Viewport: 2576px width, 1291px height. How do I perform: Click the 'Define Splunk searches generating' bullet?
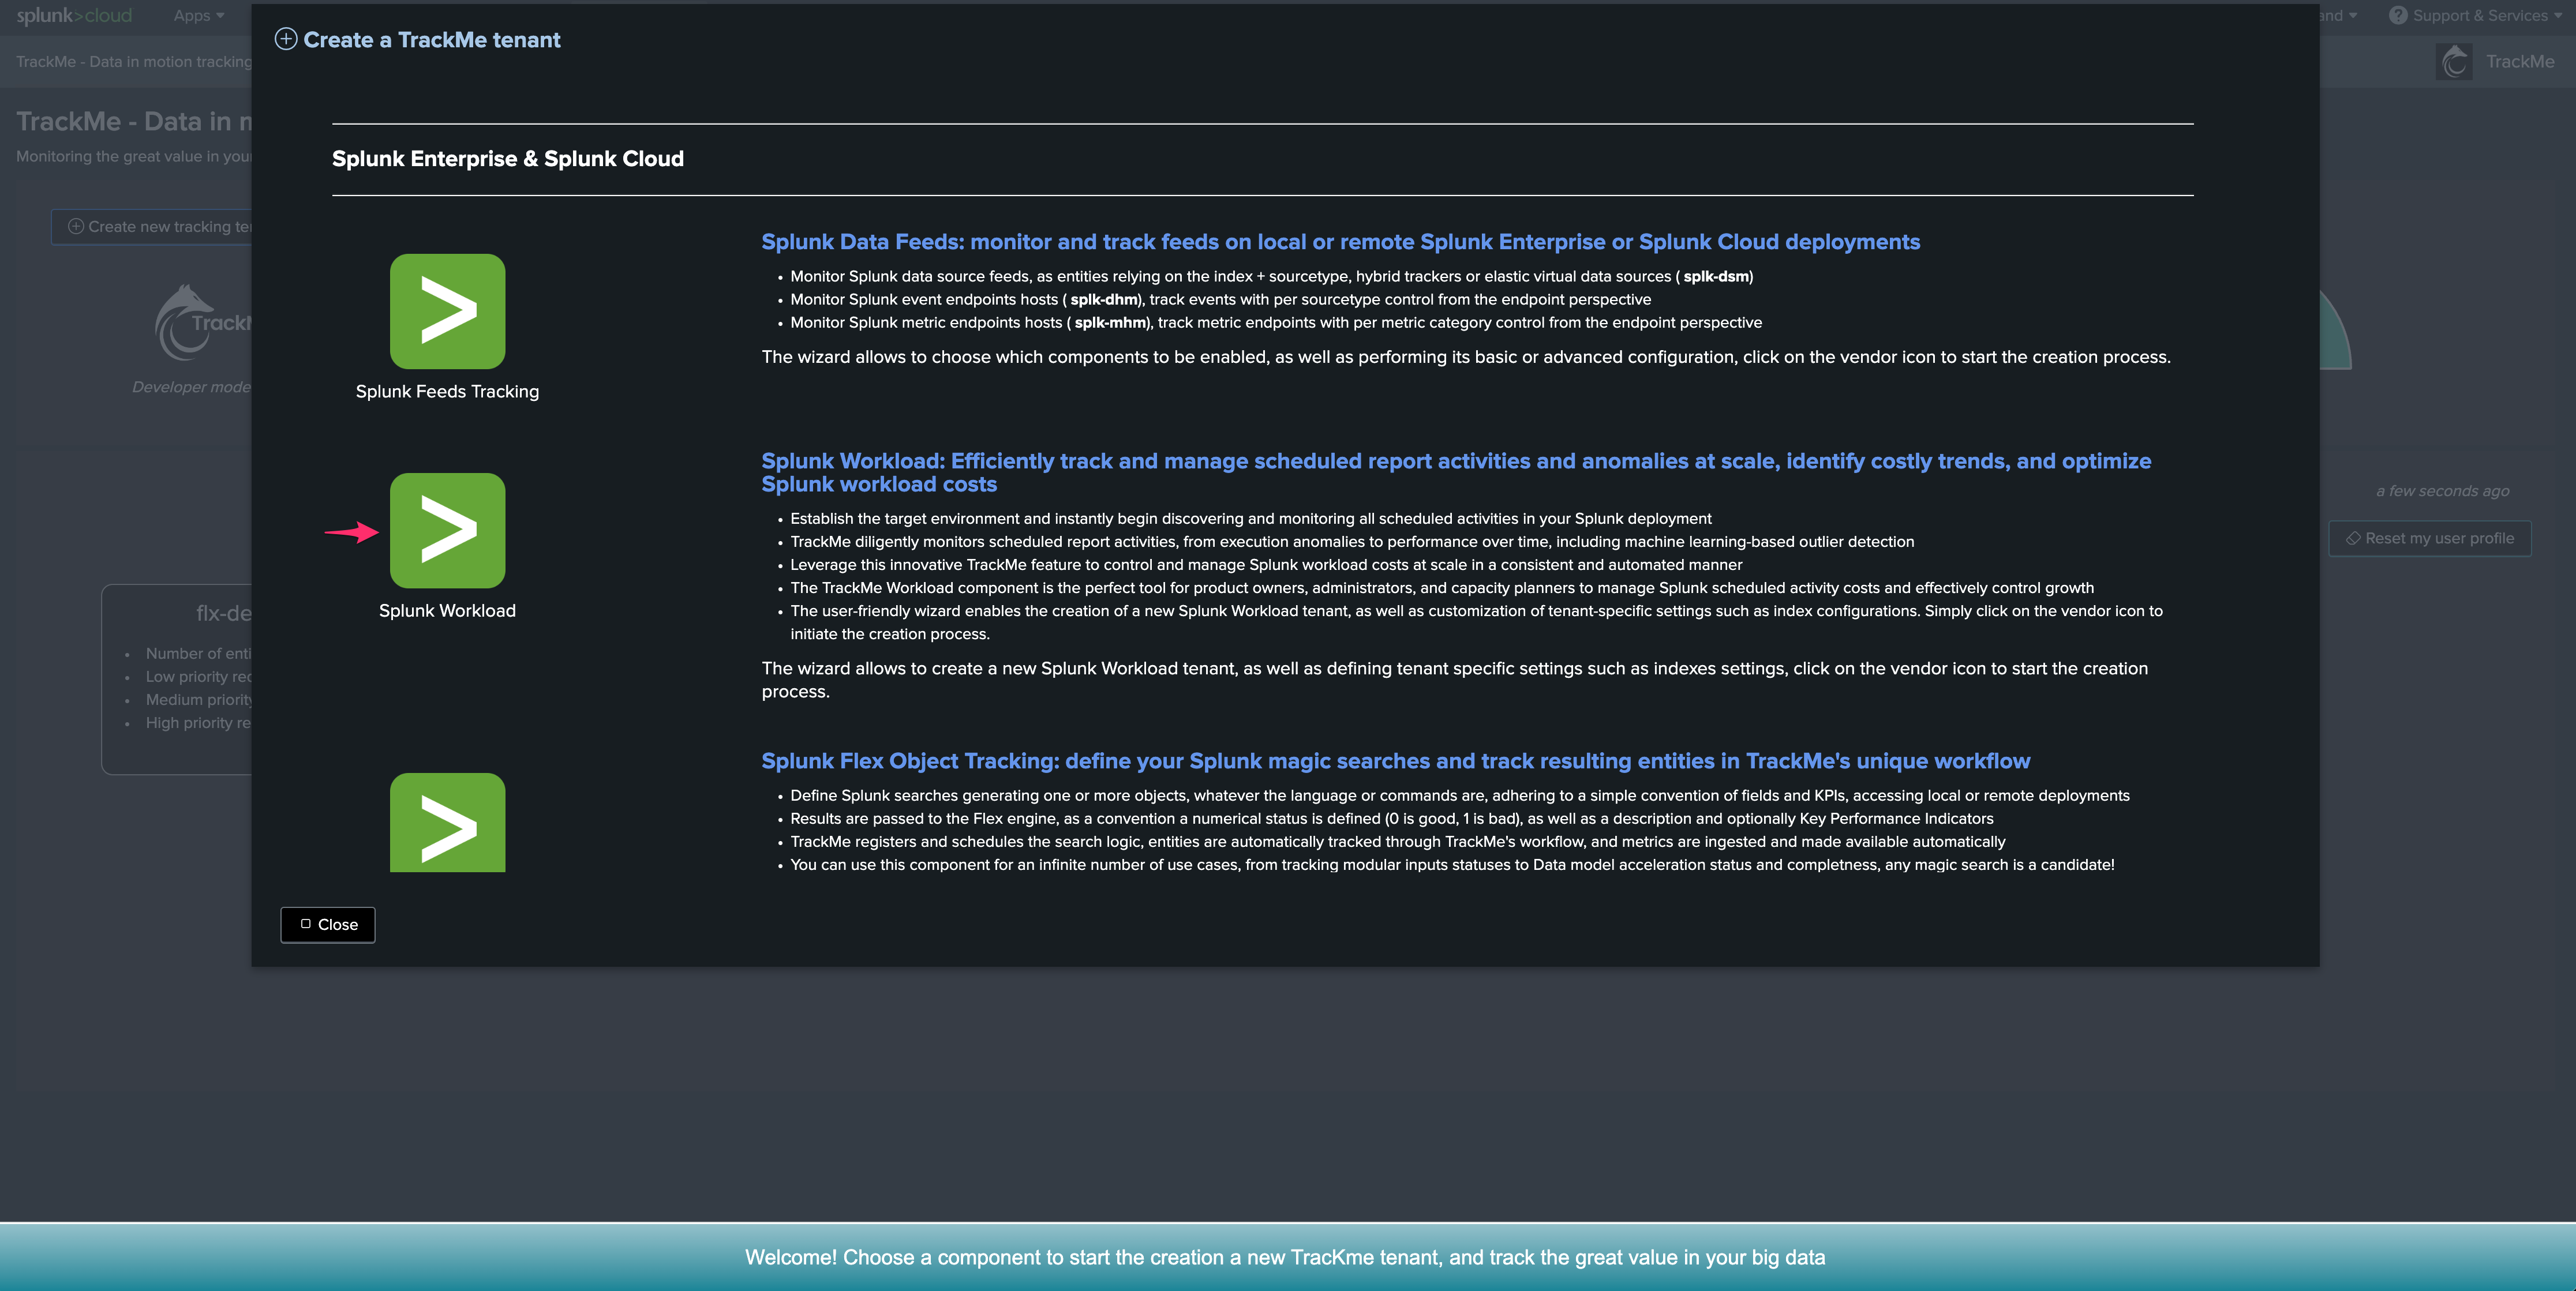pyautogui.click(x=1460, y=795)
